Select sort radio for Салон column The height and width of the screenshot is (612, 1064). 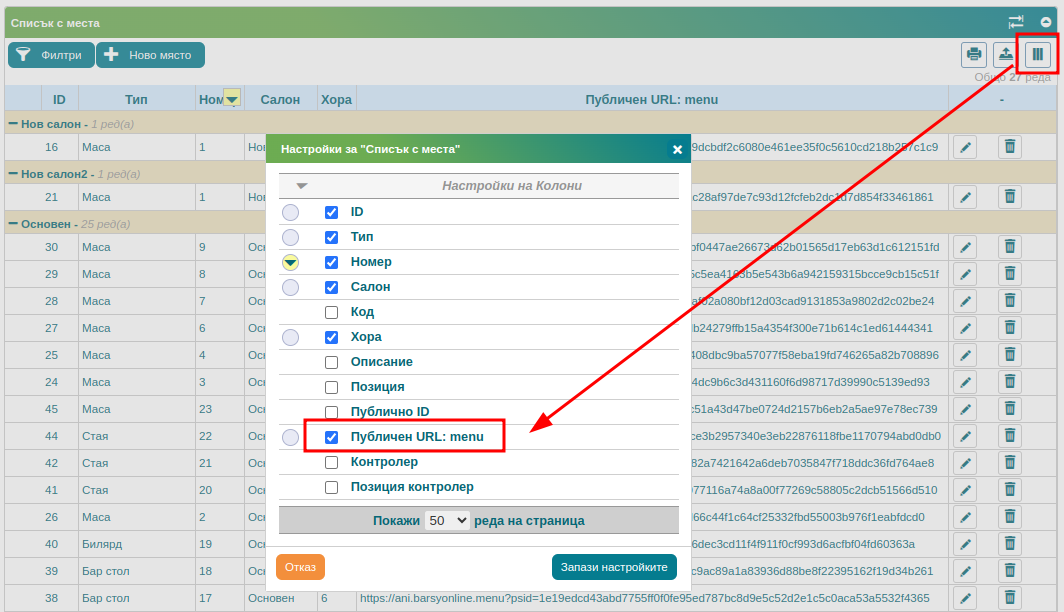coord(290,288)
